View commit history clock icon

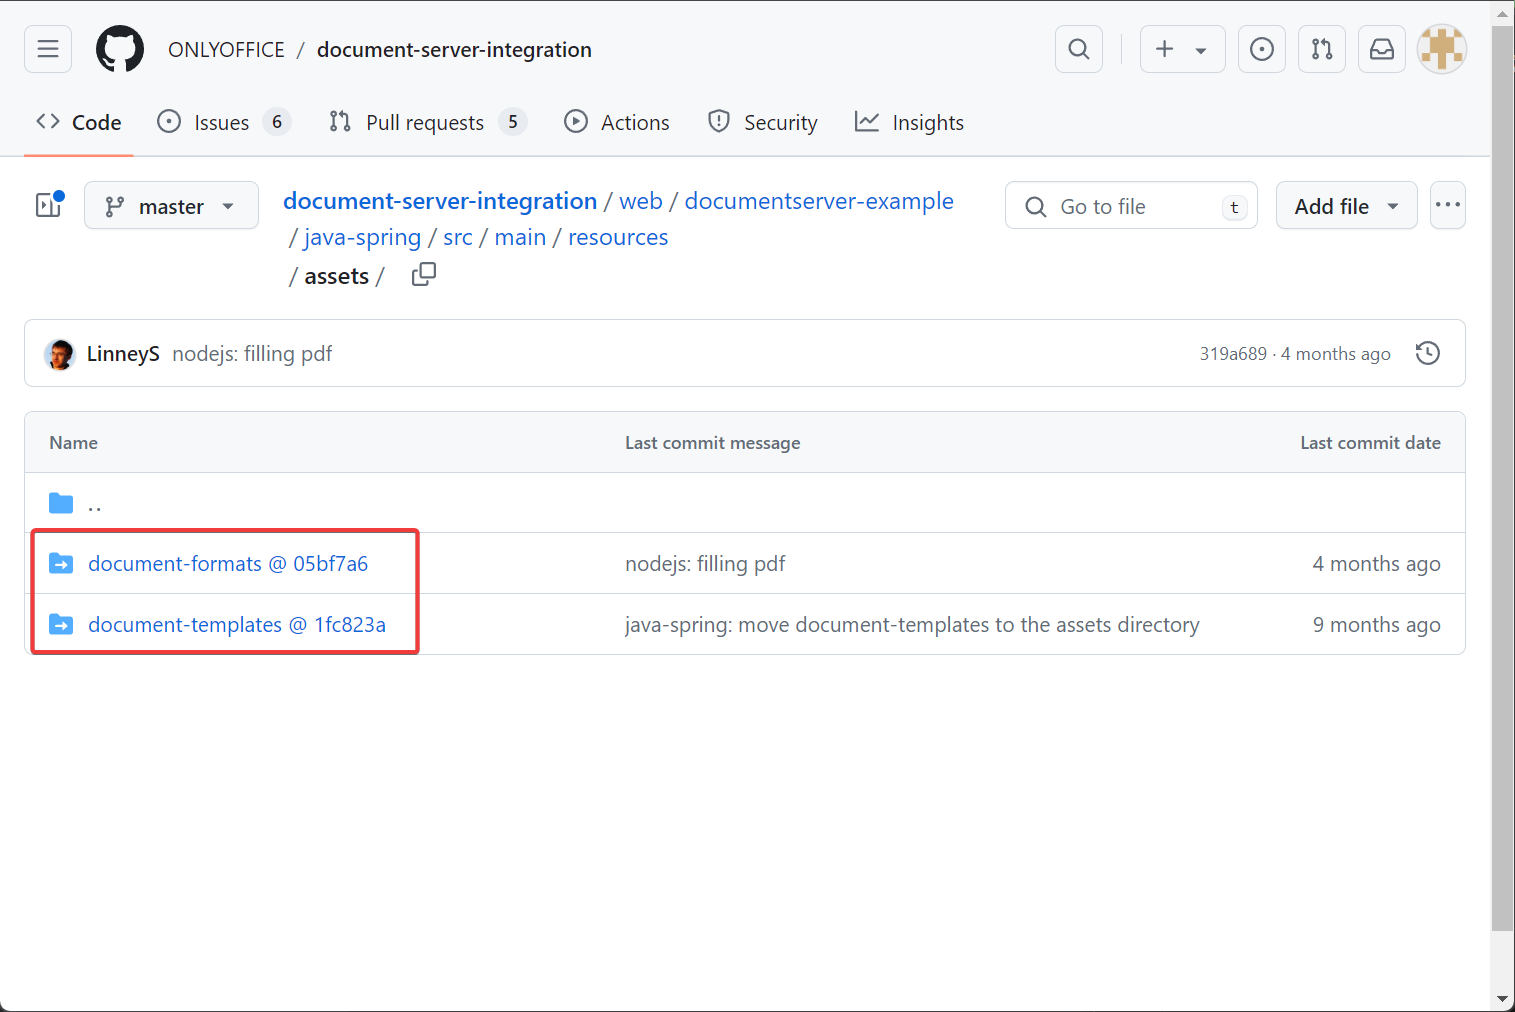point(1427,353)
